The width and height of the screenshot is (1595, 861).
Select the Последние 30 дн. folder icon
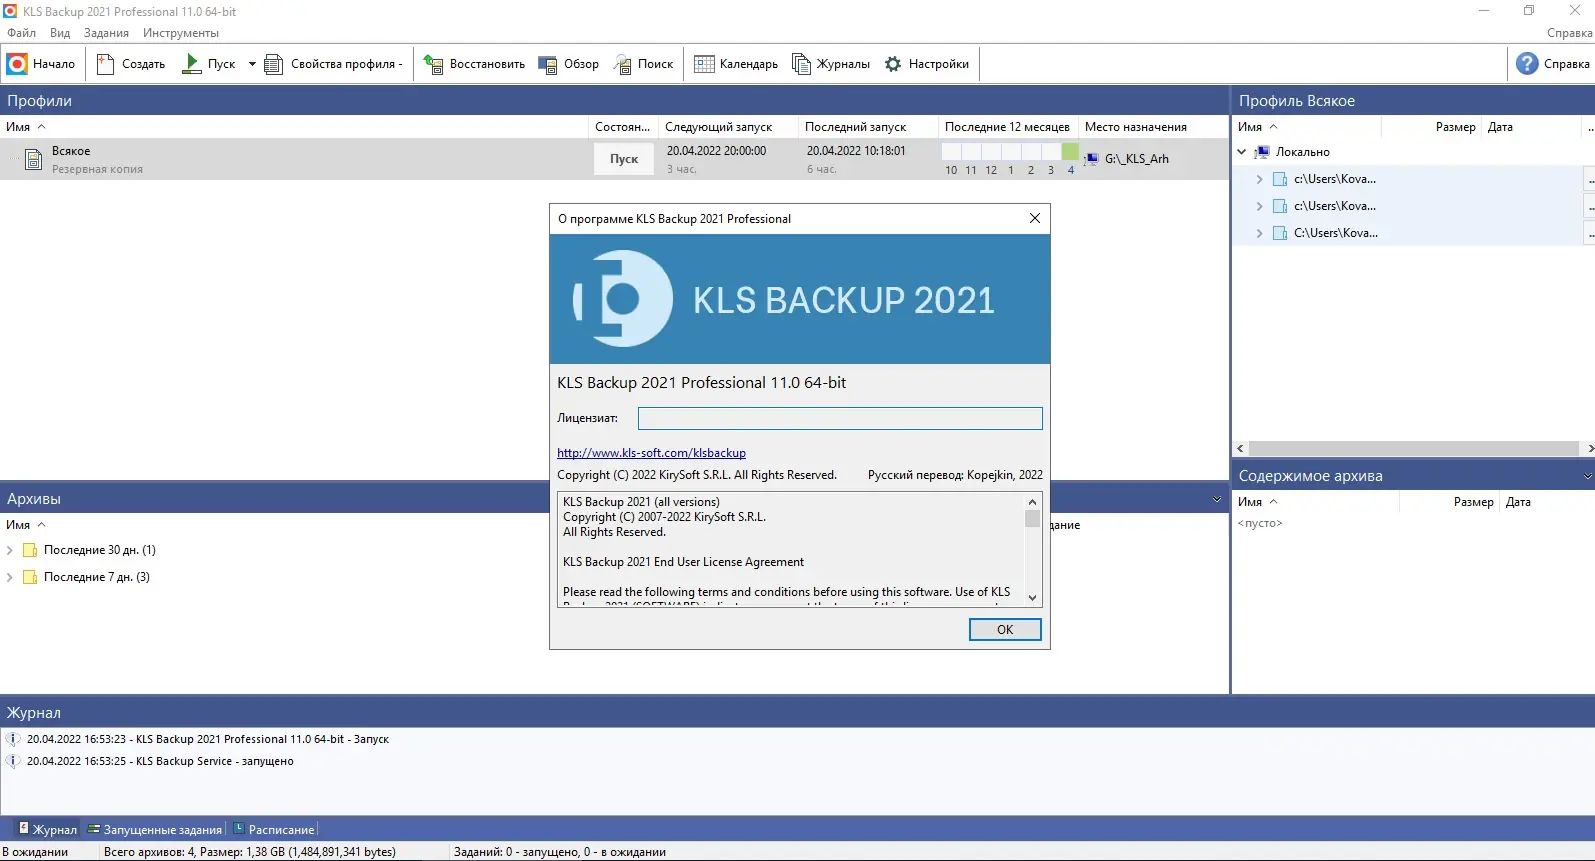point(30,550)
